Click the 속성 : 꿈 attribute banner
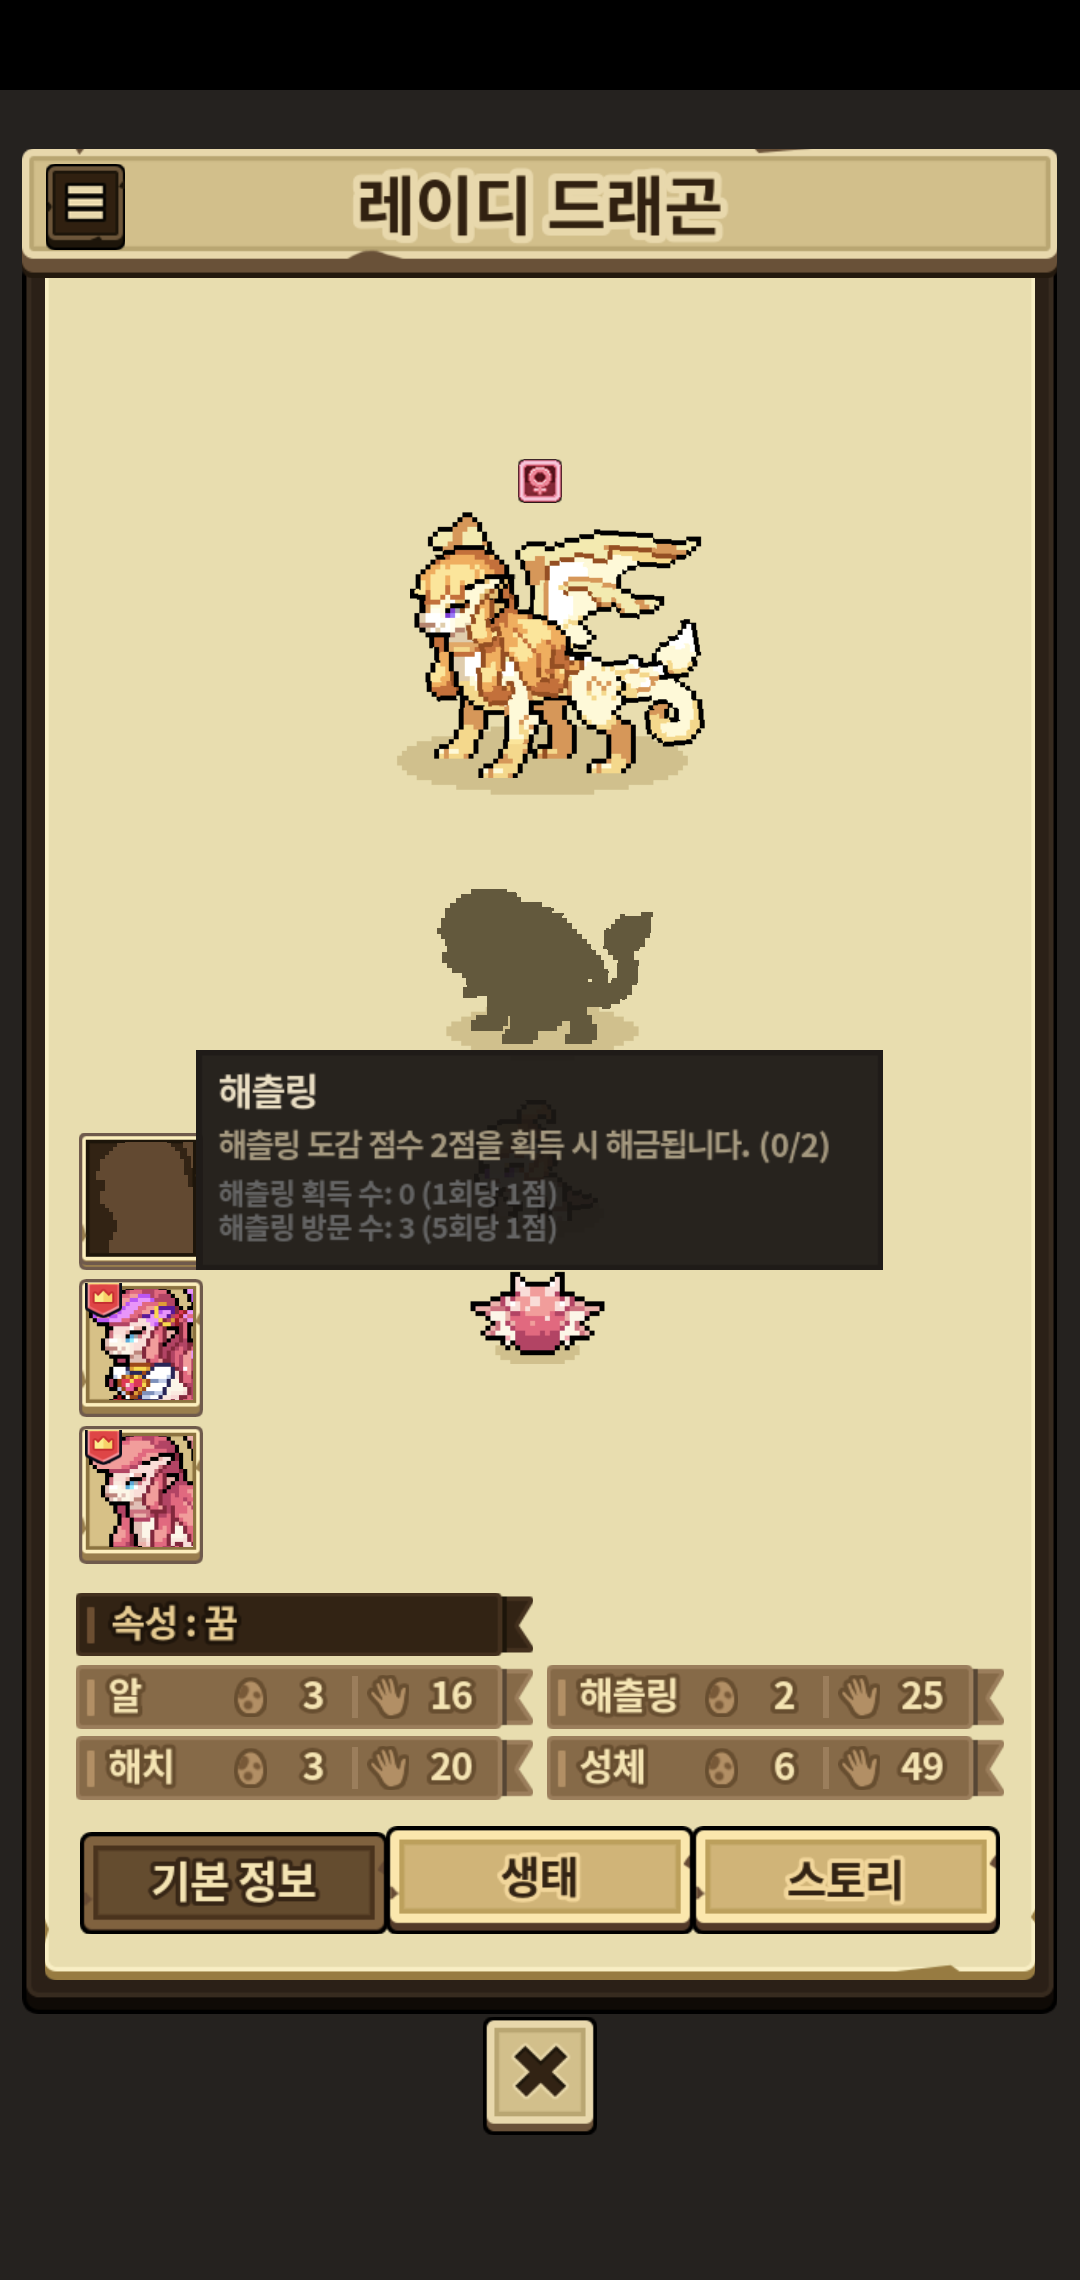This screenshot has height=2280, width=1080. [304, 1624]
